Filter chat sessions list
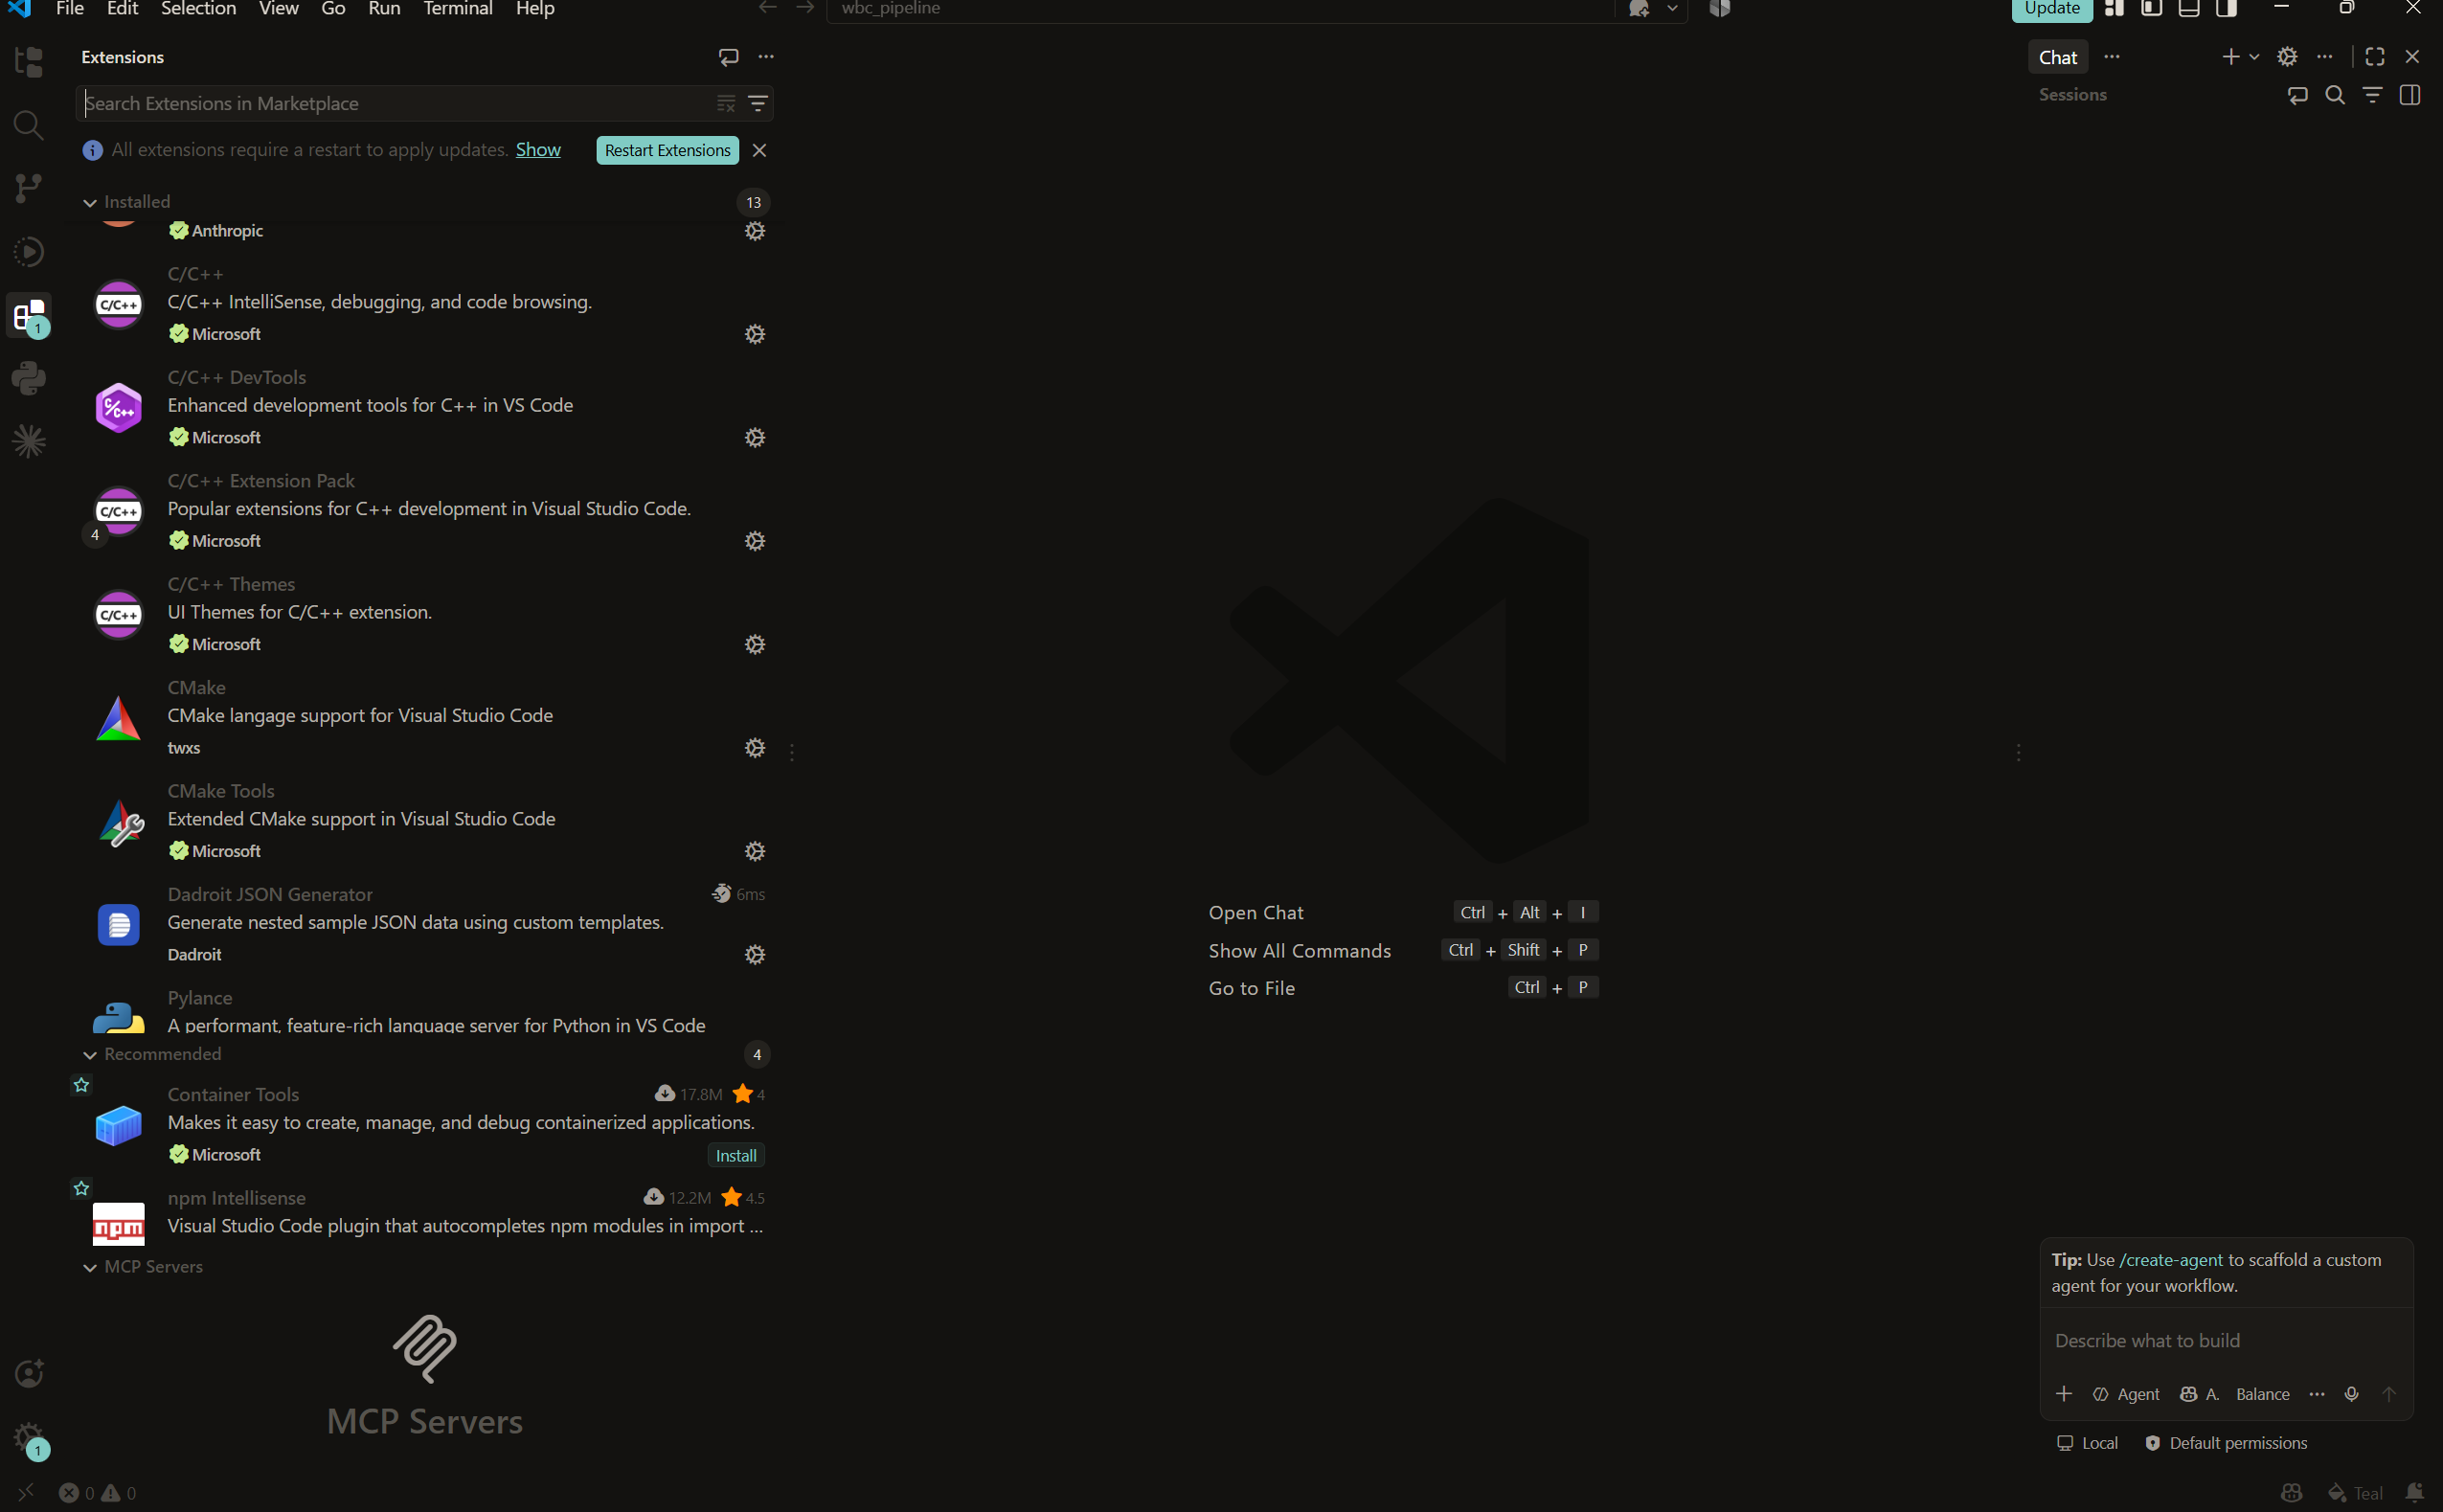 click(x=2372, y=95)
